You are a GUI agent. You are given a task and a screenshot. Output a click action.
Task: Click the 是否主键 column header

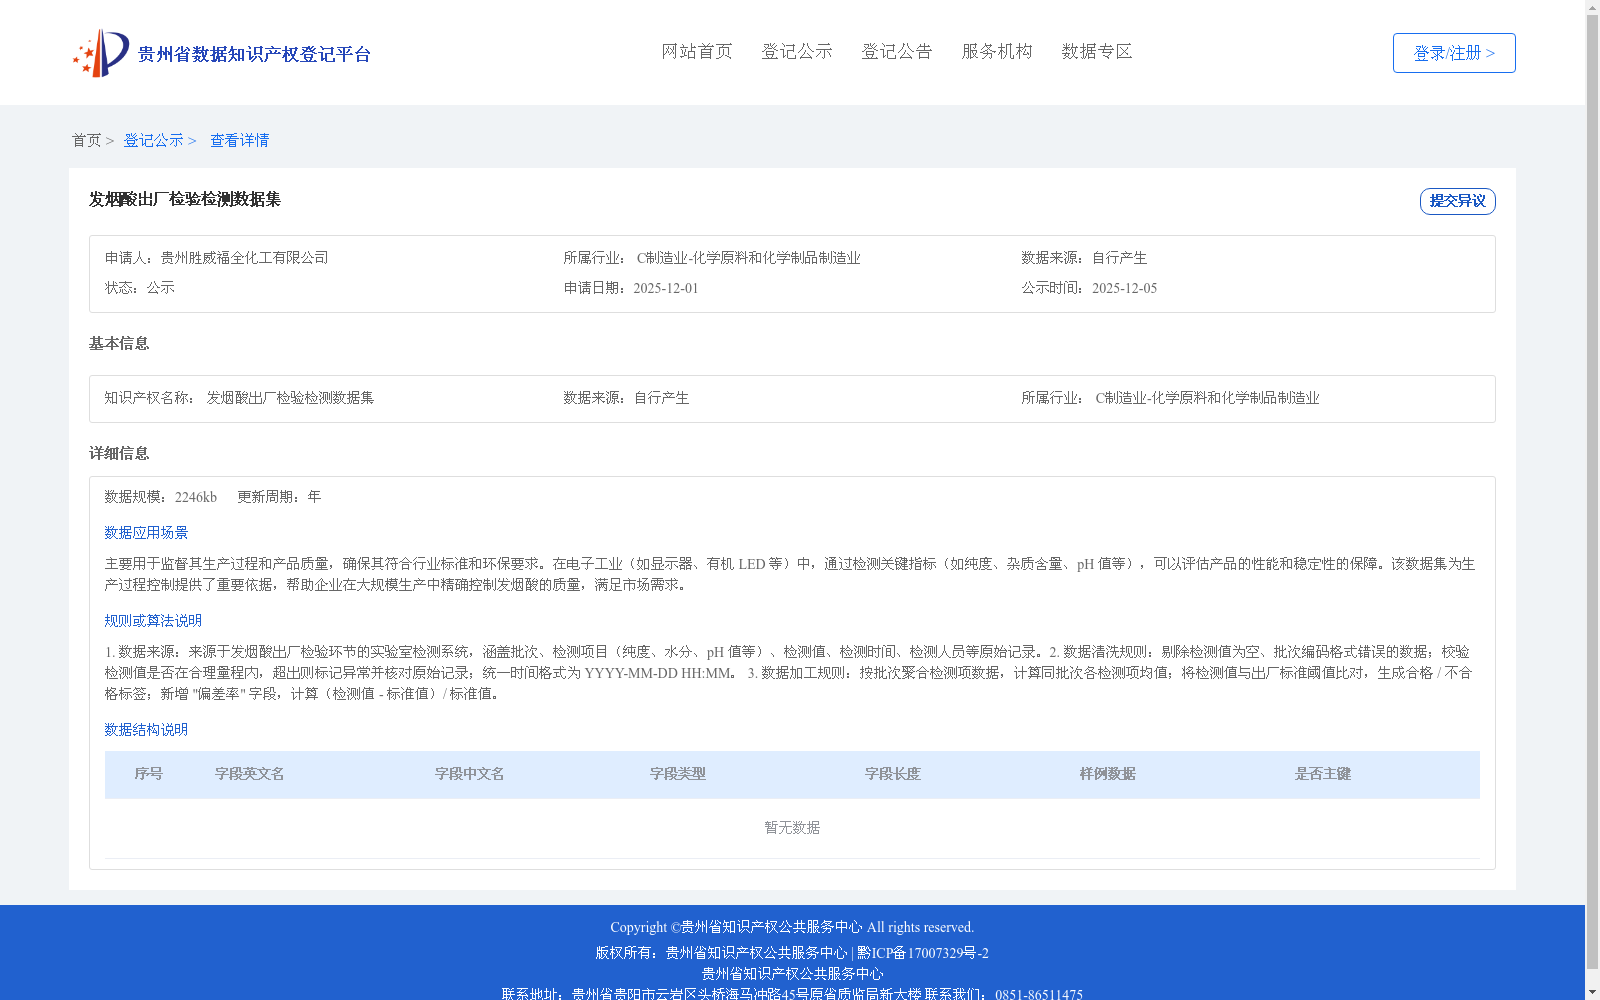tap(1323, 774)
